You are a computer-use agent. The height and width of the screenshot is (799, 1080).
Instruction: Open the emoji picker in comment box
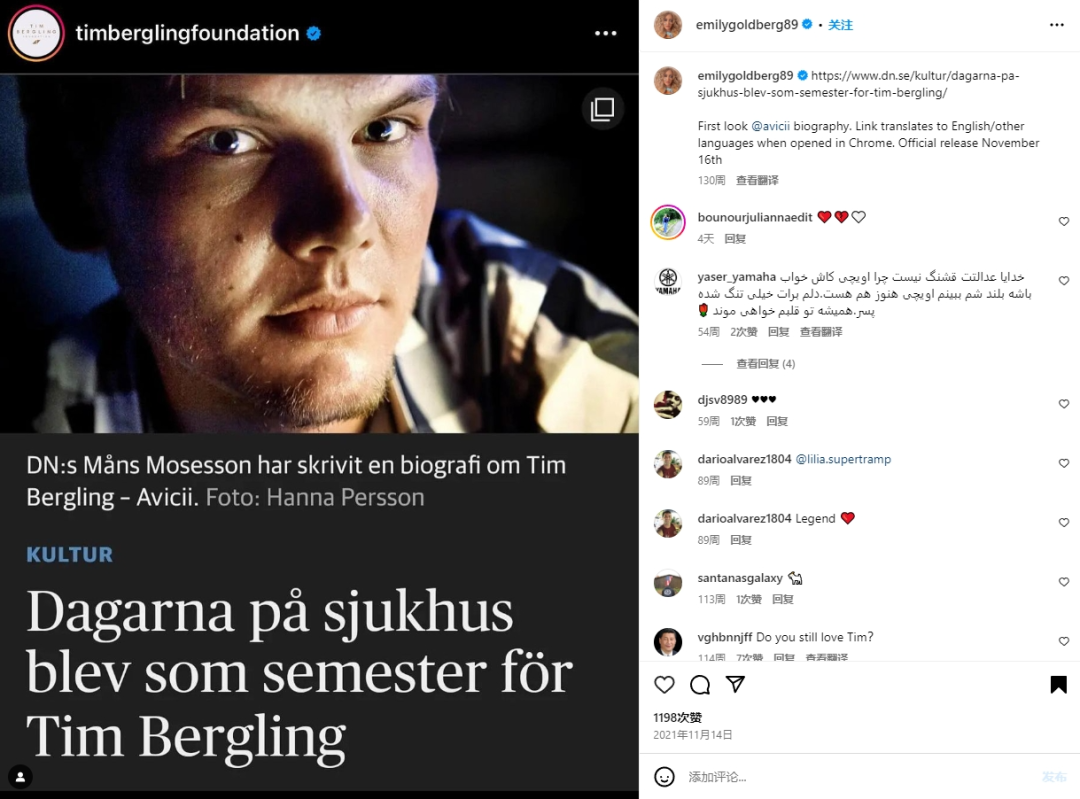tap(664, 777)
